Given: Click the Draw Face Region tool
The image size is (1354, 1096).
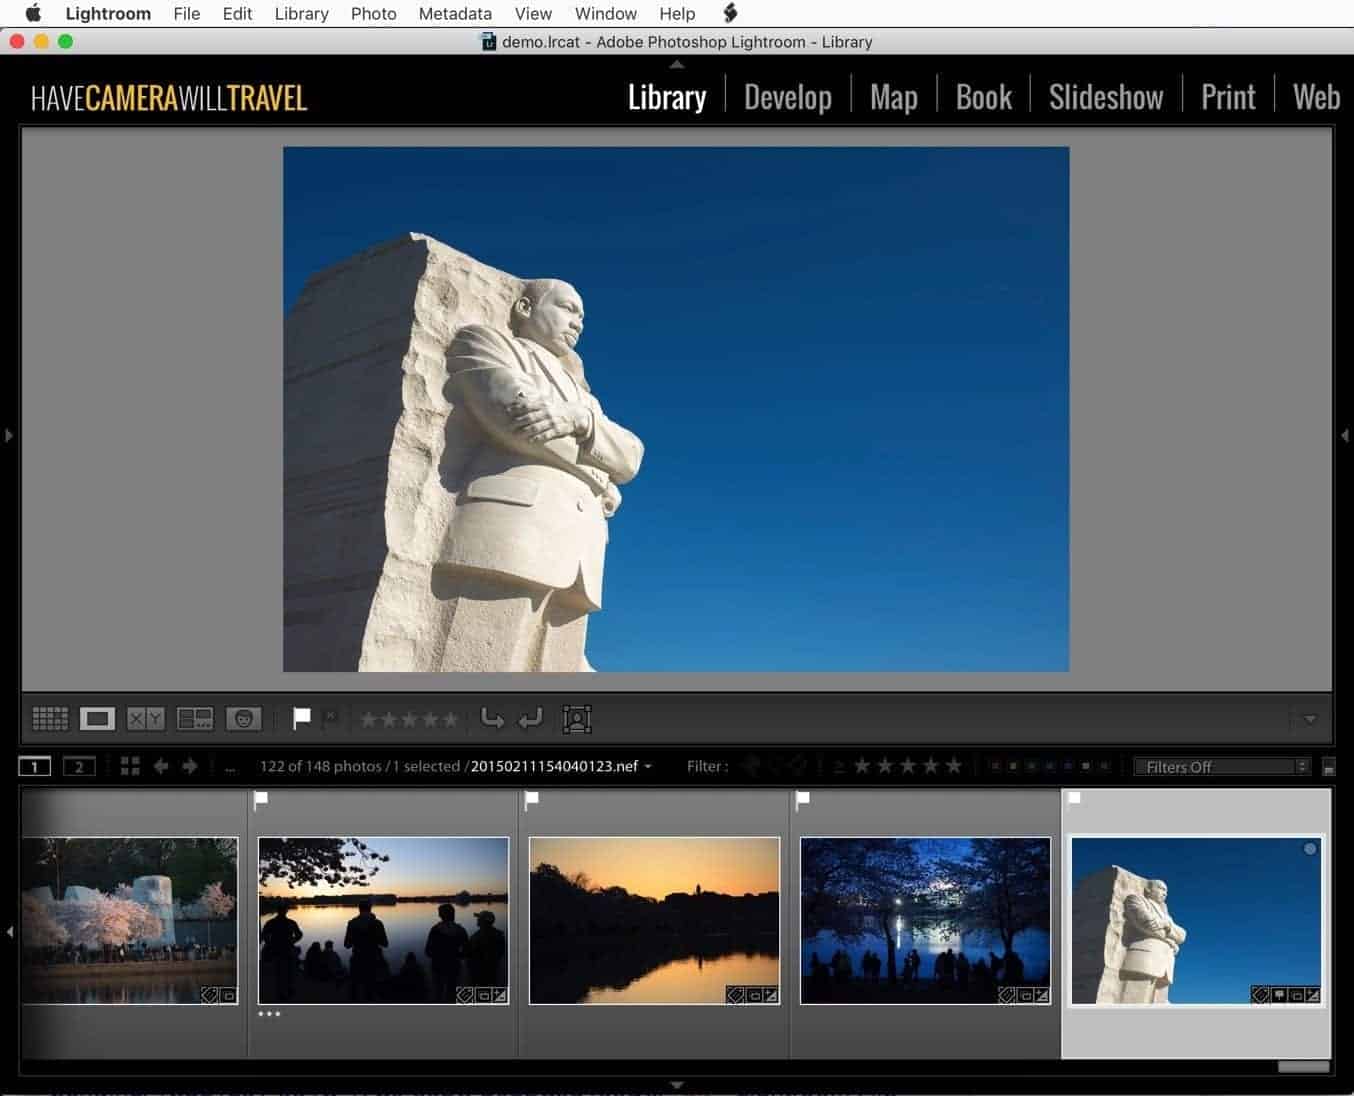Looking at the screenshot, I should (x=577, y=718).
